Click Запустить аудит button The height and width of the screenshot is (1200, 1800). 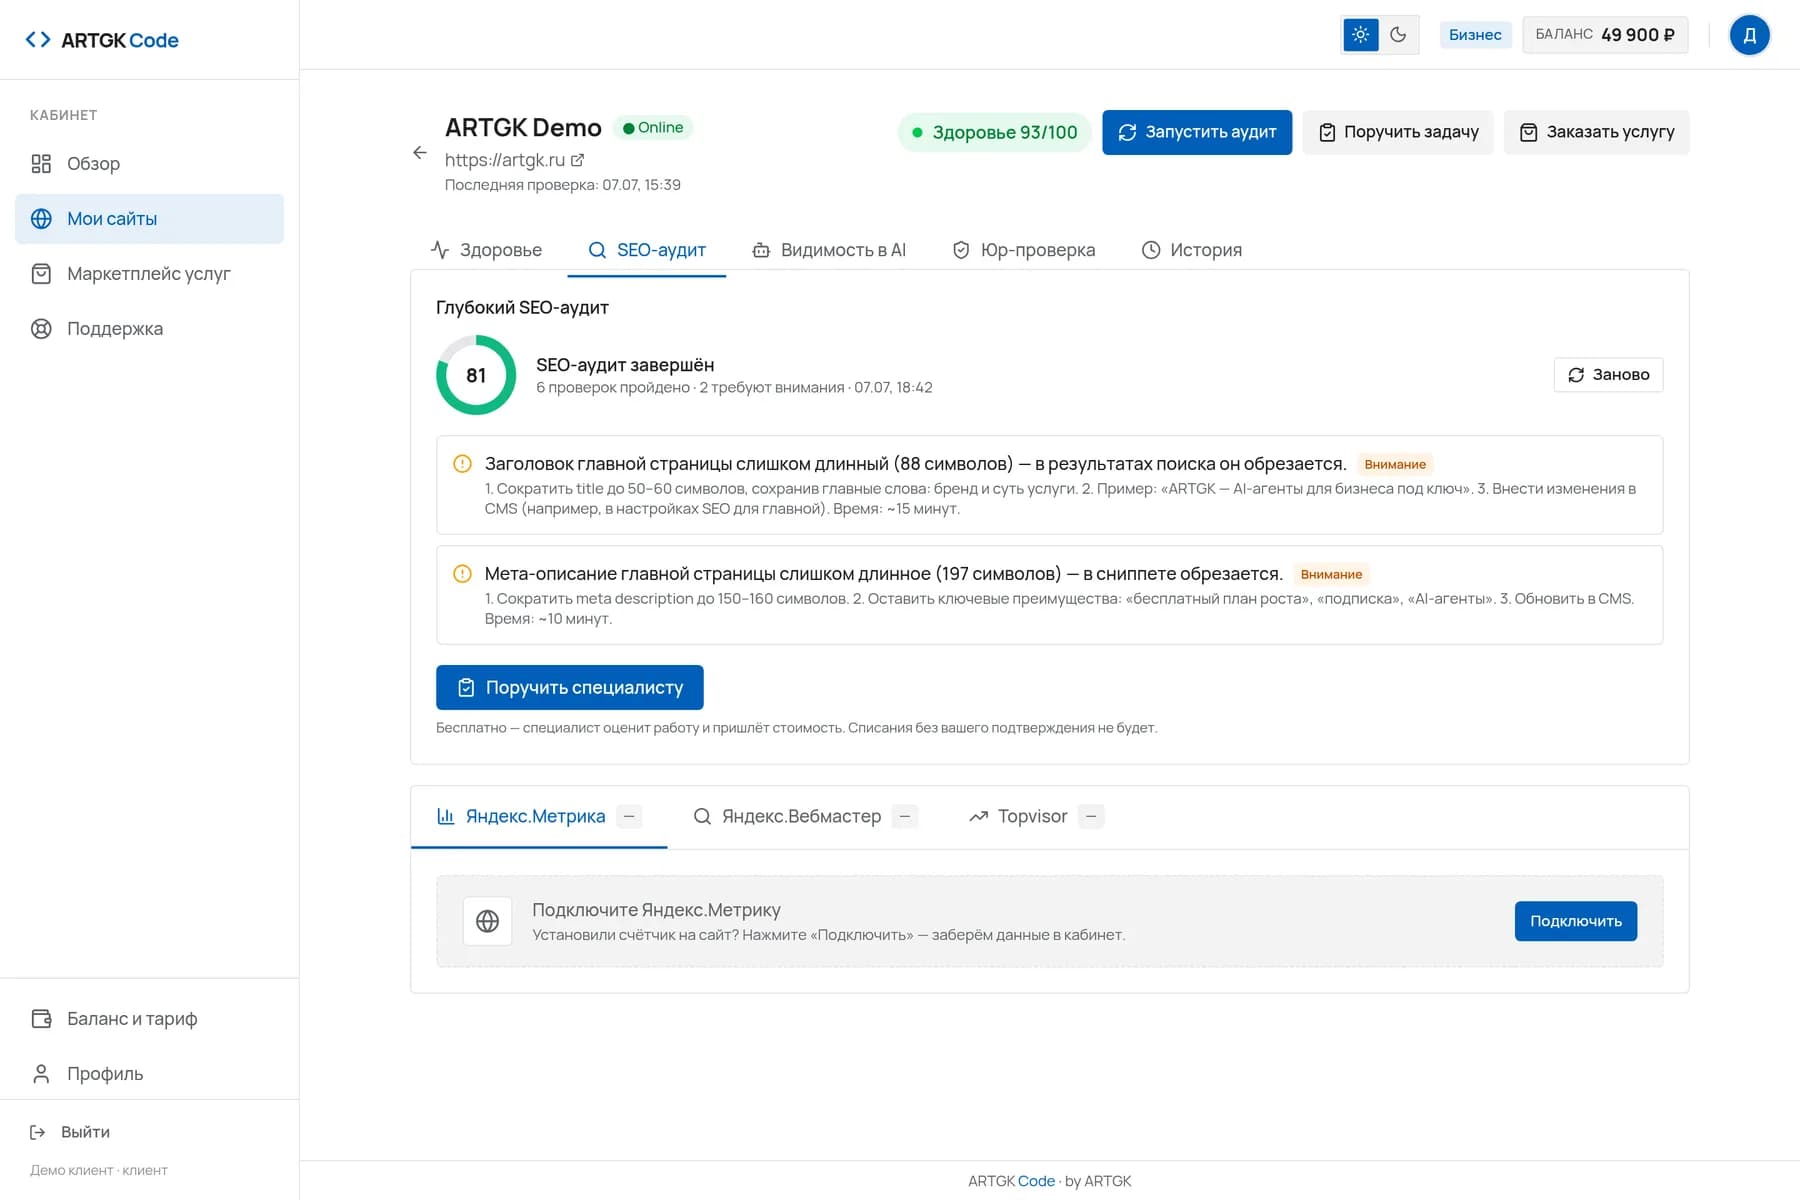(x=1197, y=132)
